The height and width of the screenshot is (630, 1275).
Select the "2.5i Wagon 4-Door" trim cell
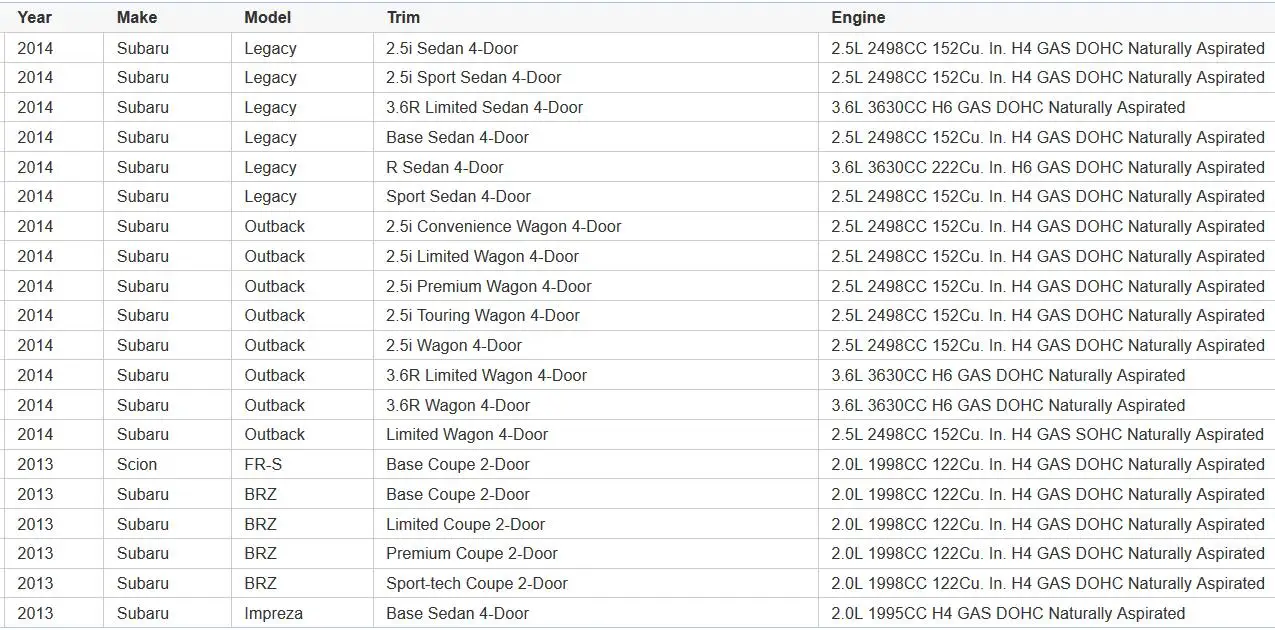(x=596, y=345)
